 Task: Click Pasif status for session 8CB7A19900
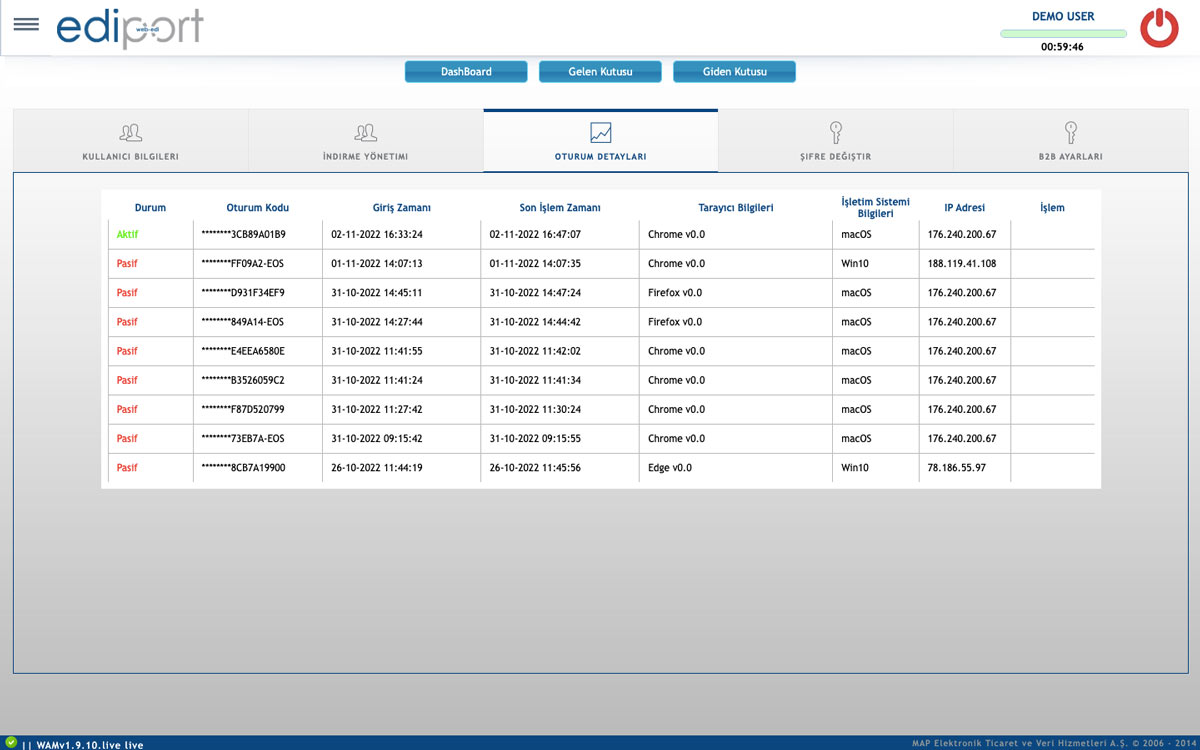pyautogui.click(x=127, y=466)
